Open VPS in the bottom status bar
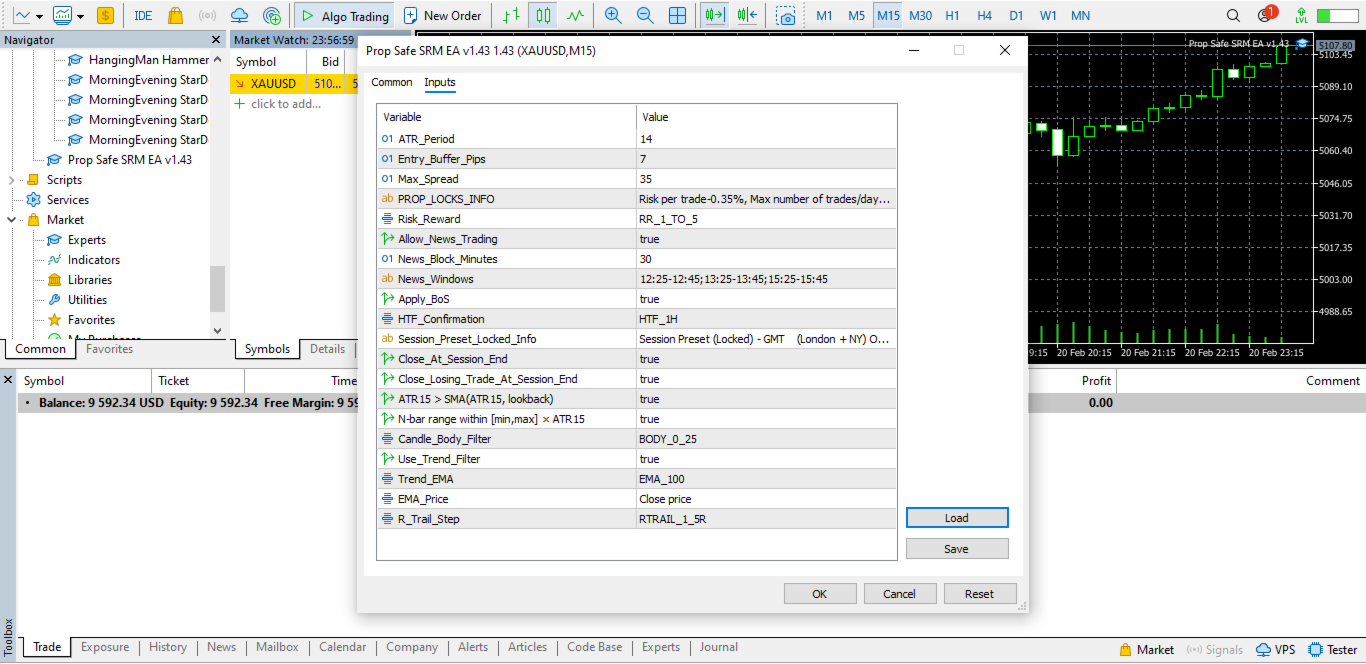The image size is (1366, 664). pyautogui.click(x=1276, y=650)
